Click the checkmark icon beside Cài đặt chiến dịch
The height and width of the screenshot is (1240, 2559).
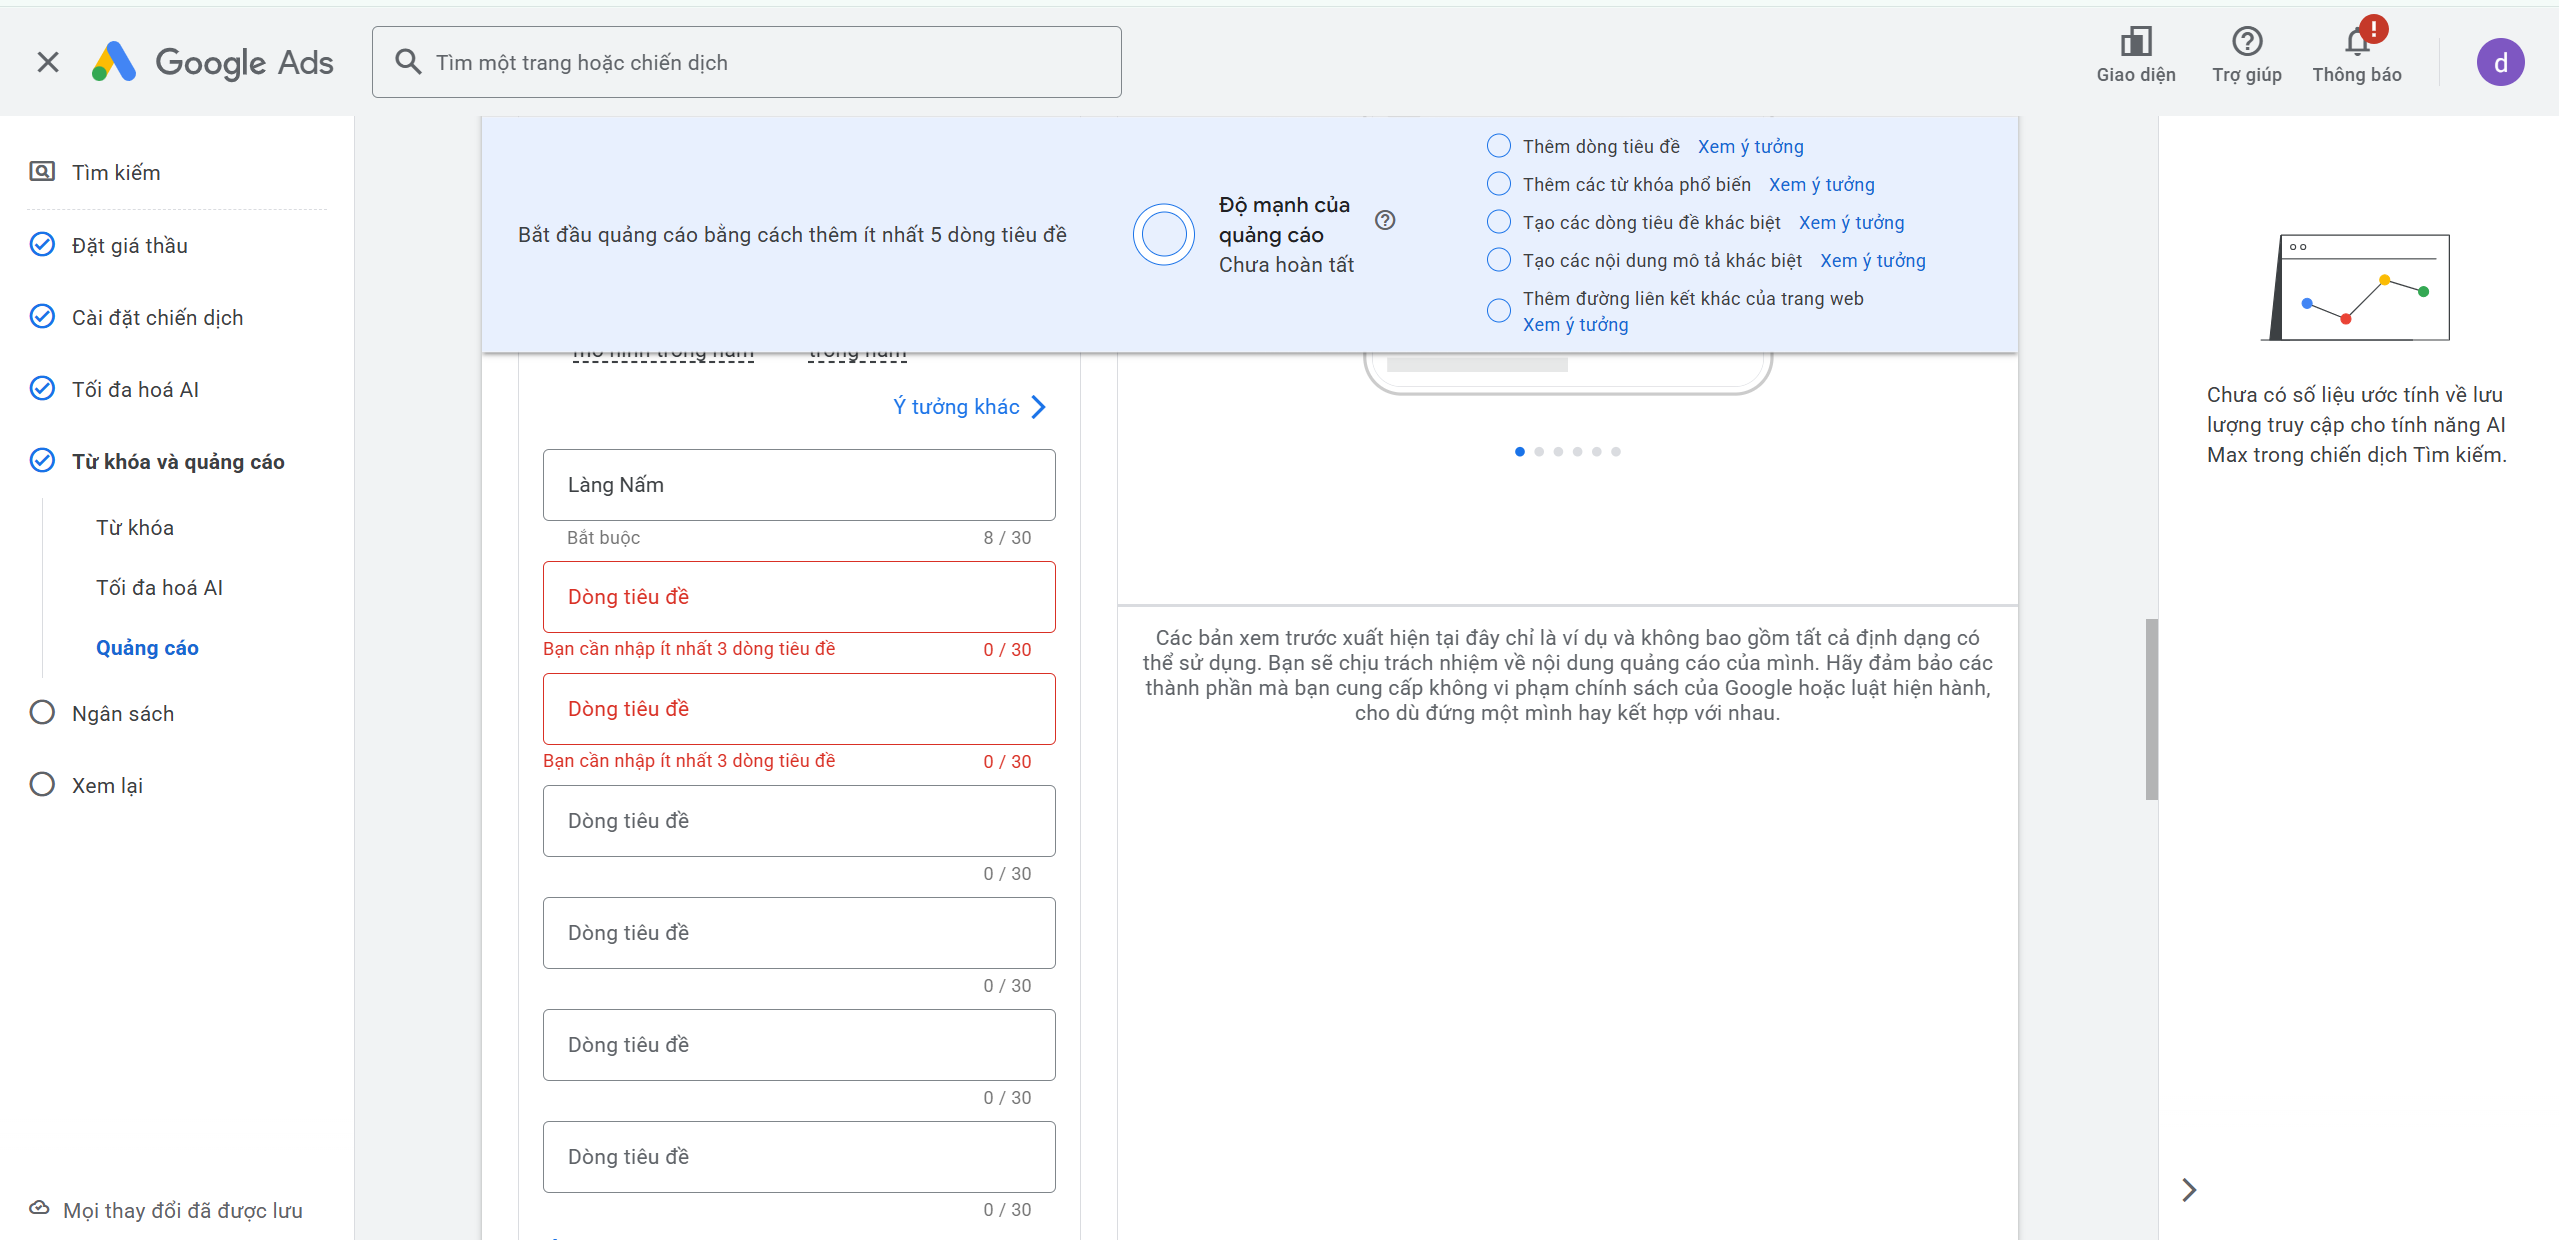coord(42,317)
